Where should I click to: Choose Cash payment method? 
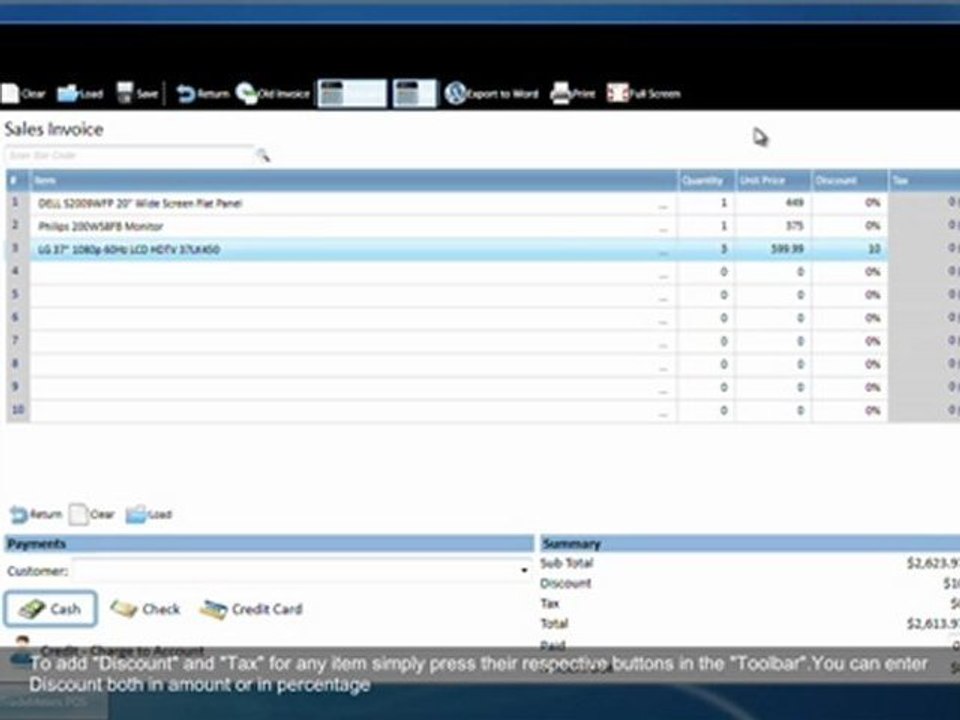50,609
